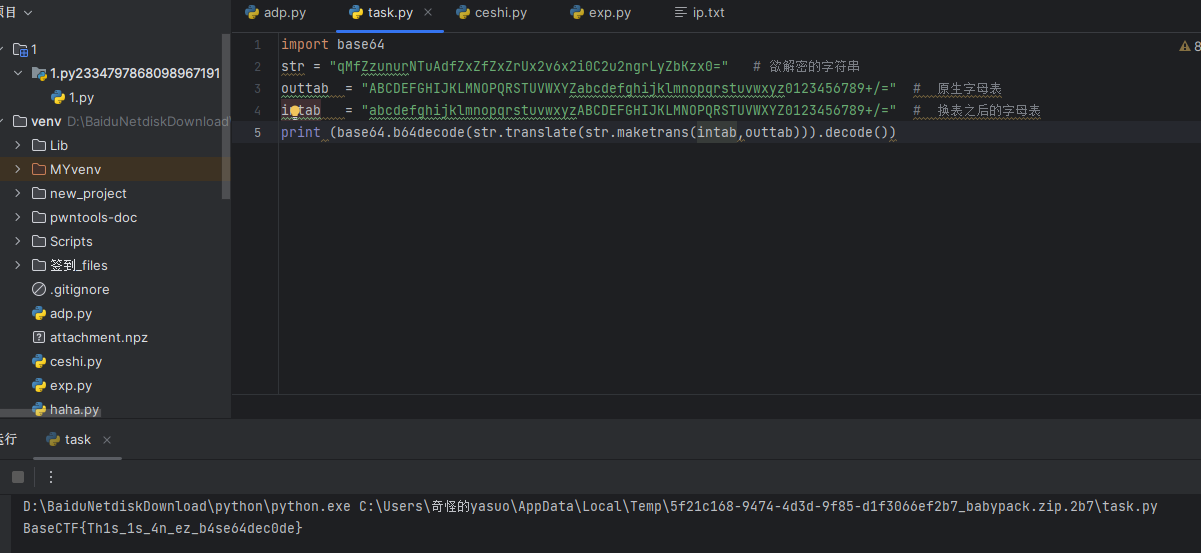Viewport: 1201px width, 553px height.
Task: Select haha.py in the project tree
Action: coord(74,409)
